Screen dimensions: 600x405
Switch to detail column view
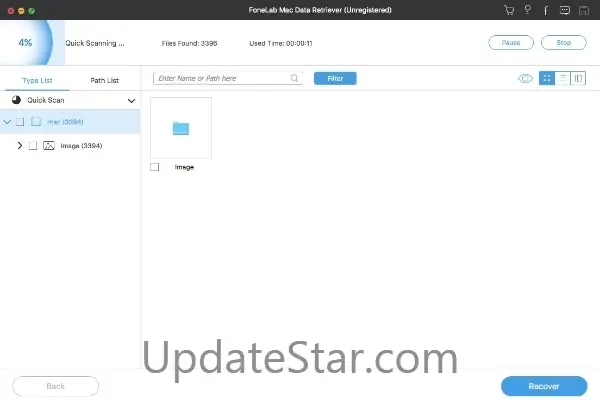pyautogui.click(x=578, y=78)
